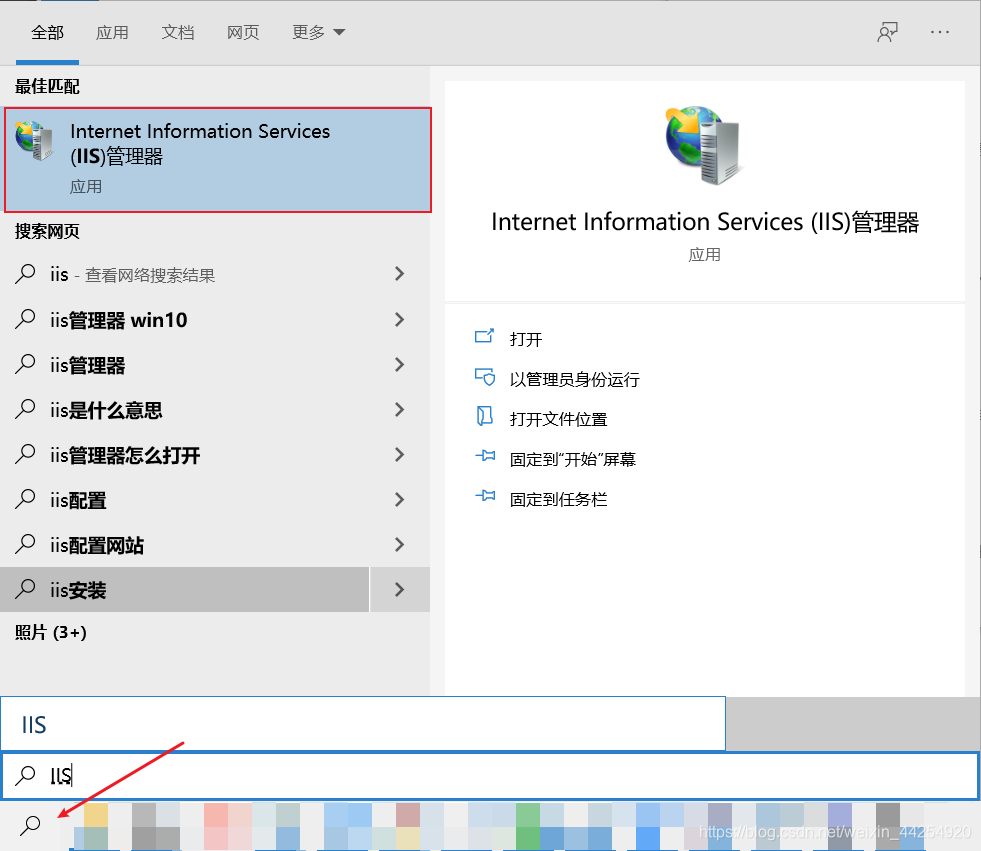The image size is (981, 851).
Task: Click 打开 in the preview actions
Action: [x=526, y=339]
